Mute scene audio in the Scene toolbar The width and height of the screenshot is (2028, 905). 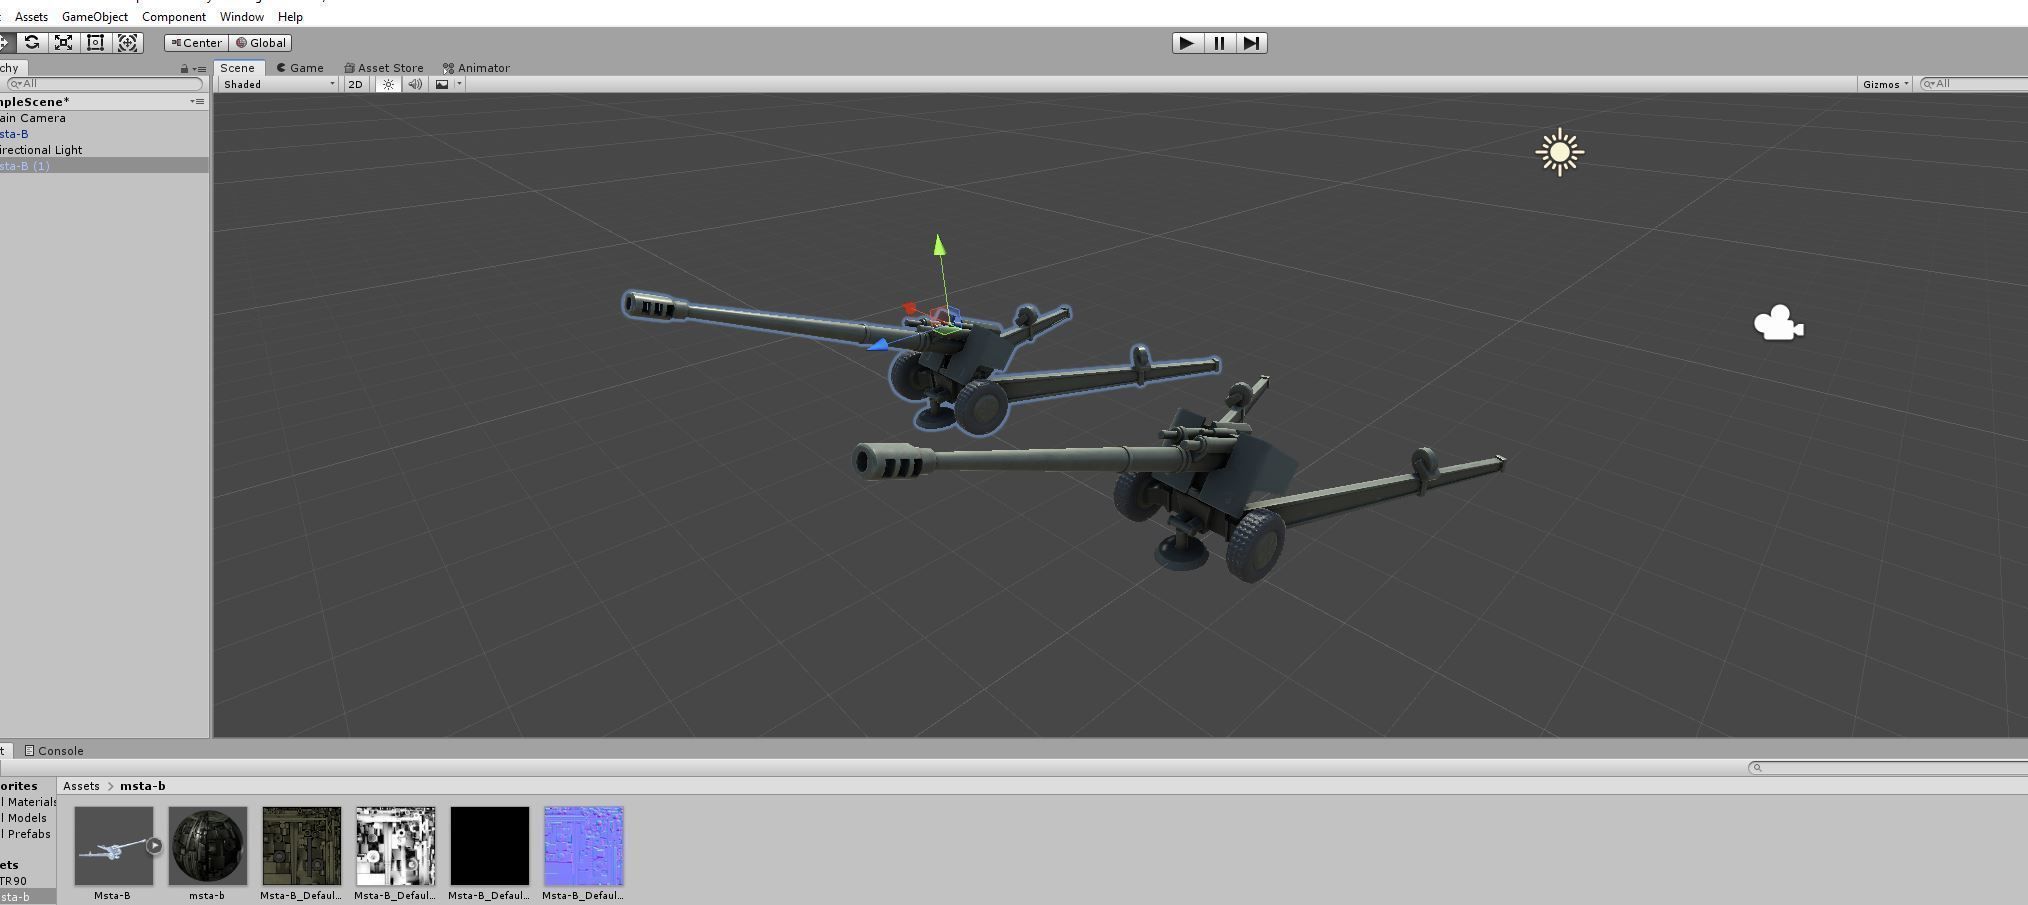point(414,84)
